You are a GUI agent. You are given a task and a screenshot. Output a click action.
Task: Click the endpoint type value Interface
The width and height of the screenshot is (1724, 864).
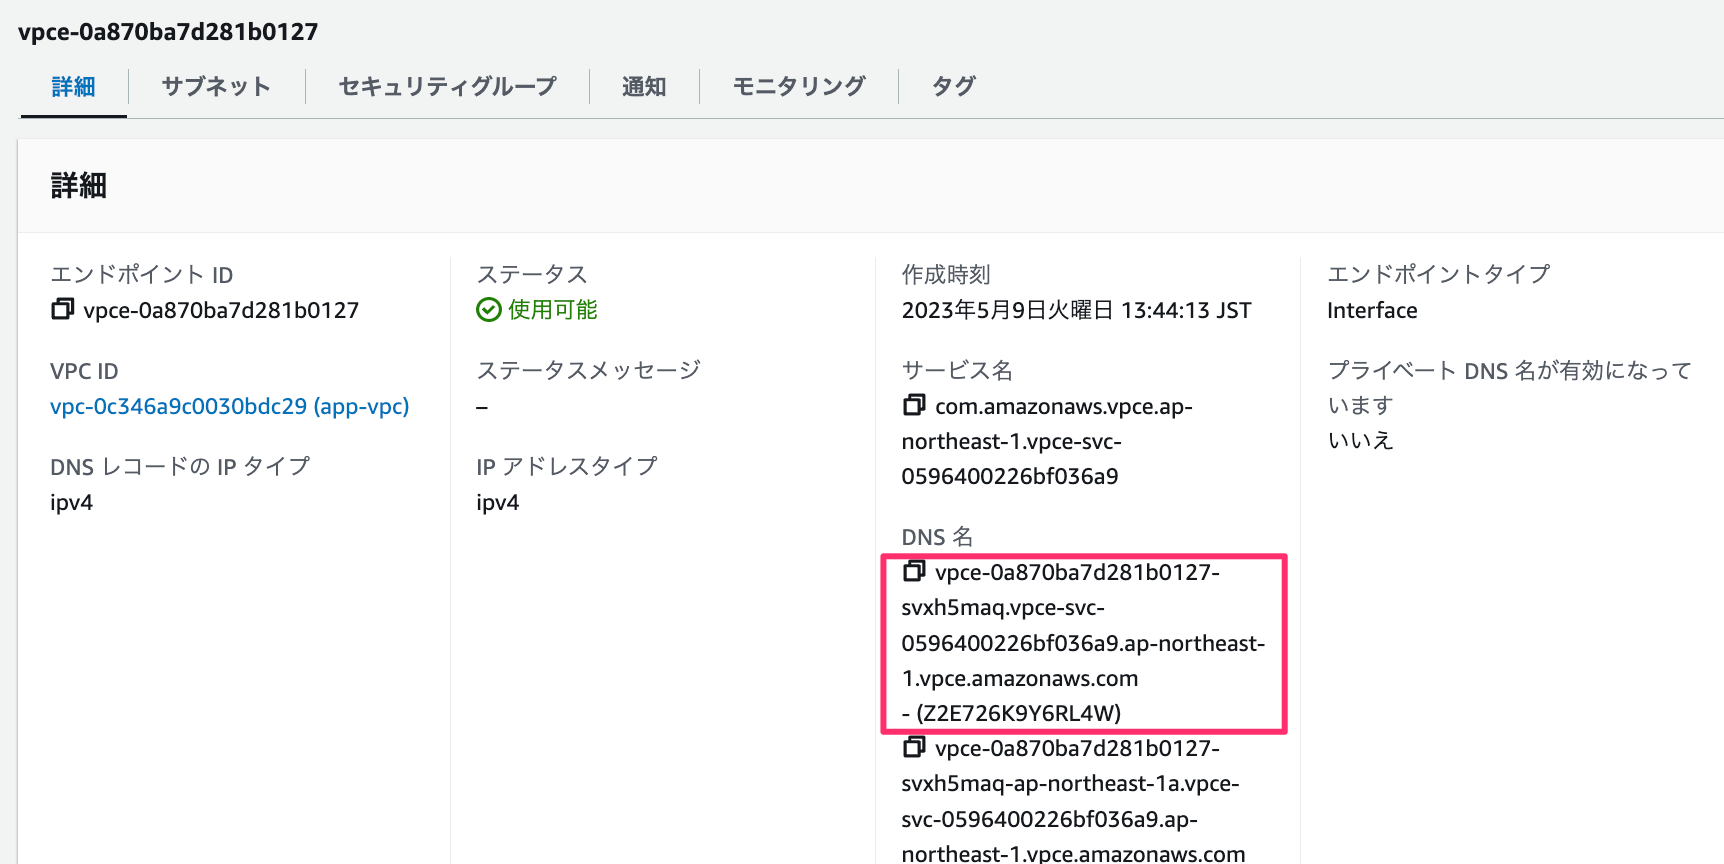click(1372, 310)
